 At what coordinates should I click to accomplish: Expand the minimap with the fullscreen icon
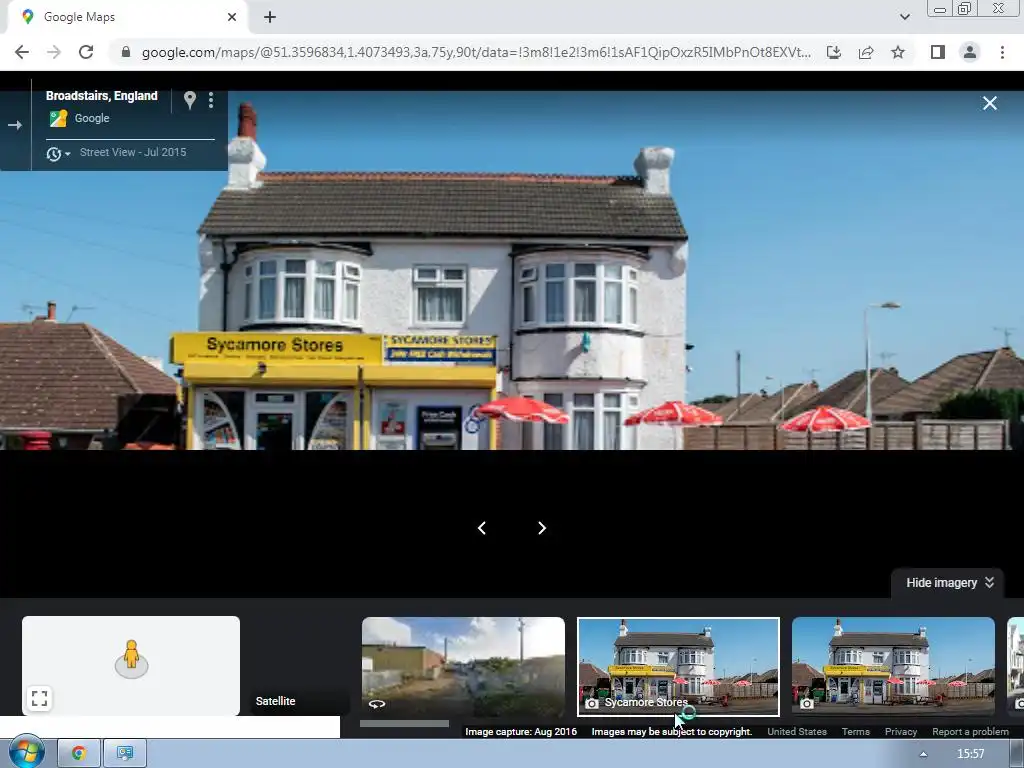(39, 698)
